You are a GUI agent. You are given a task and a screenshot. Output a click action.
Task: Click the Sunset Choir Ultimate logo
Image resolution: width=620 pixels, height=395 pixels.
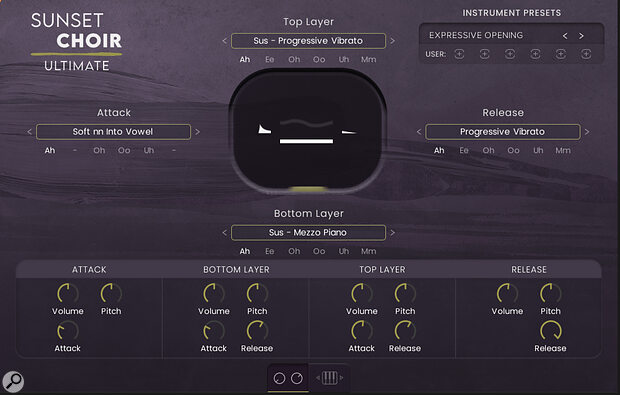coord(76,42)
